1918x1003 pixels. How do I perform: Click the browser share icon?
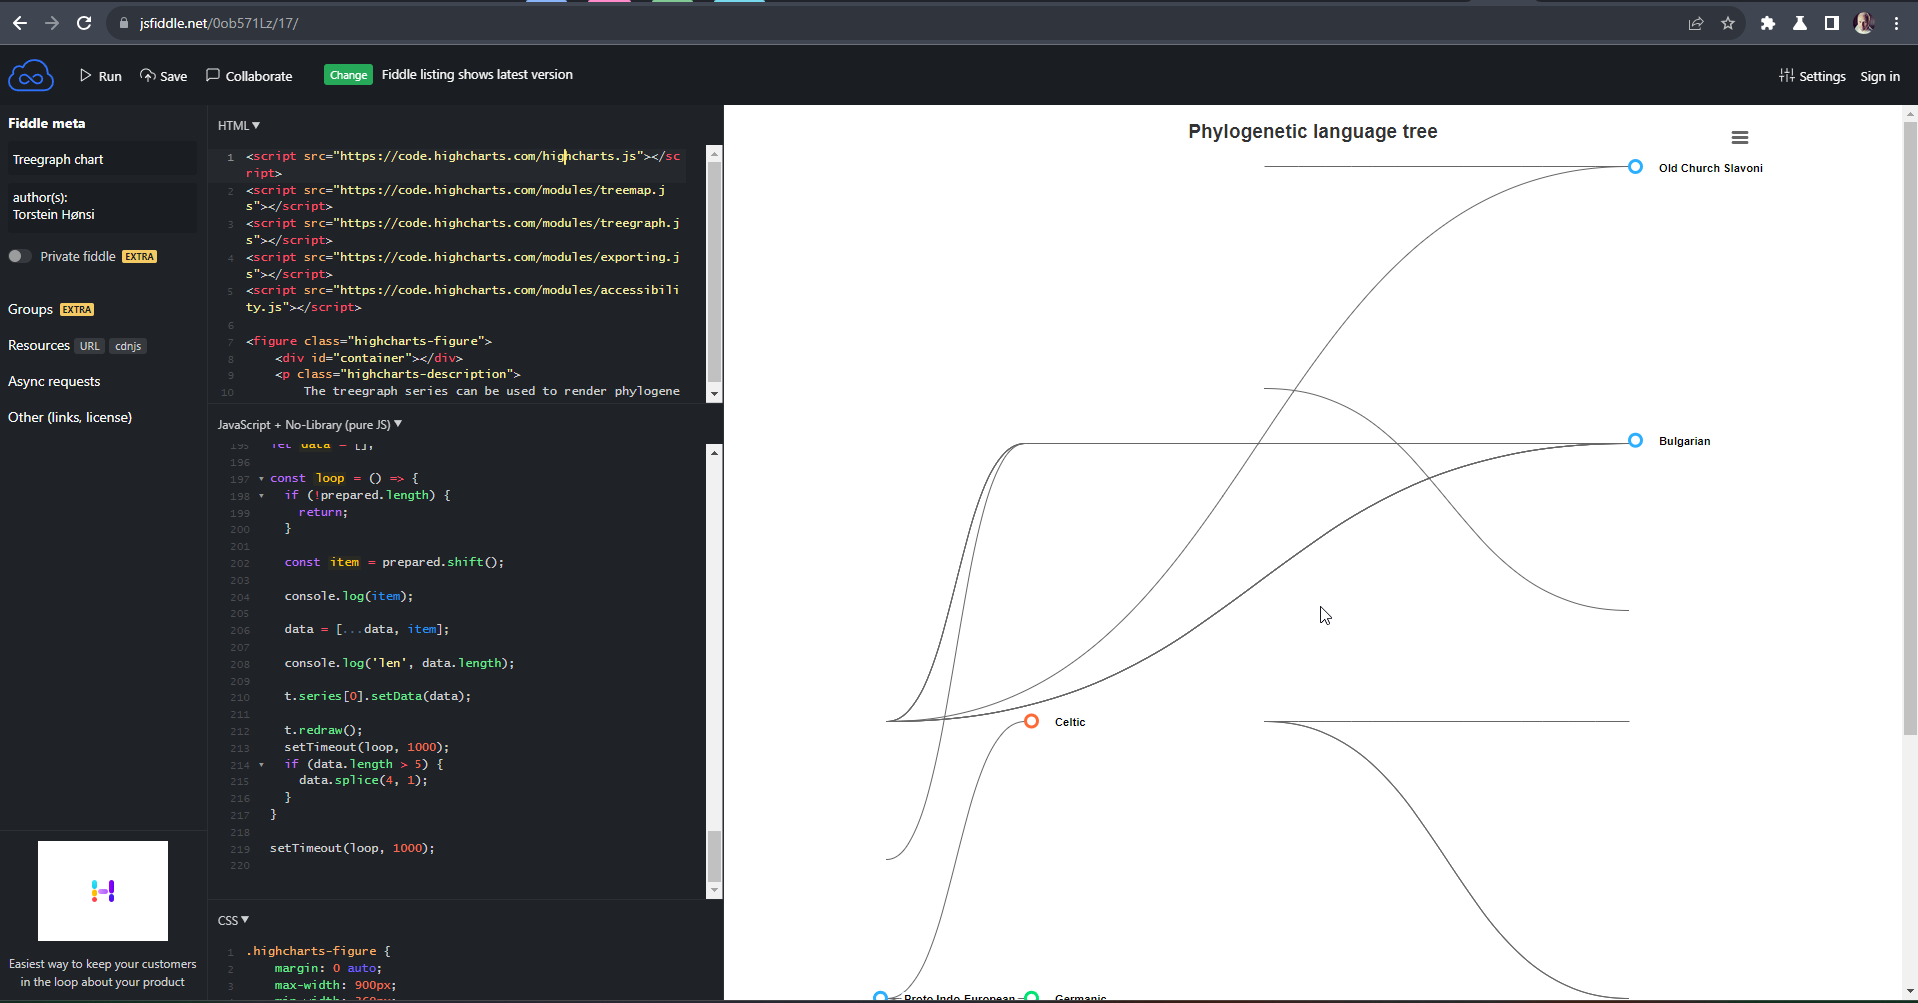click(x=1695, y=23)
